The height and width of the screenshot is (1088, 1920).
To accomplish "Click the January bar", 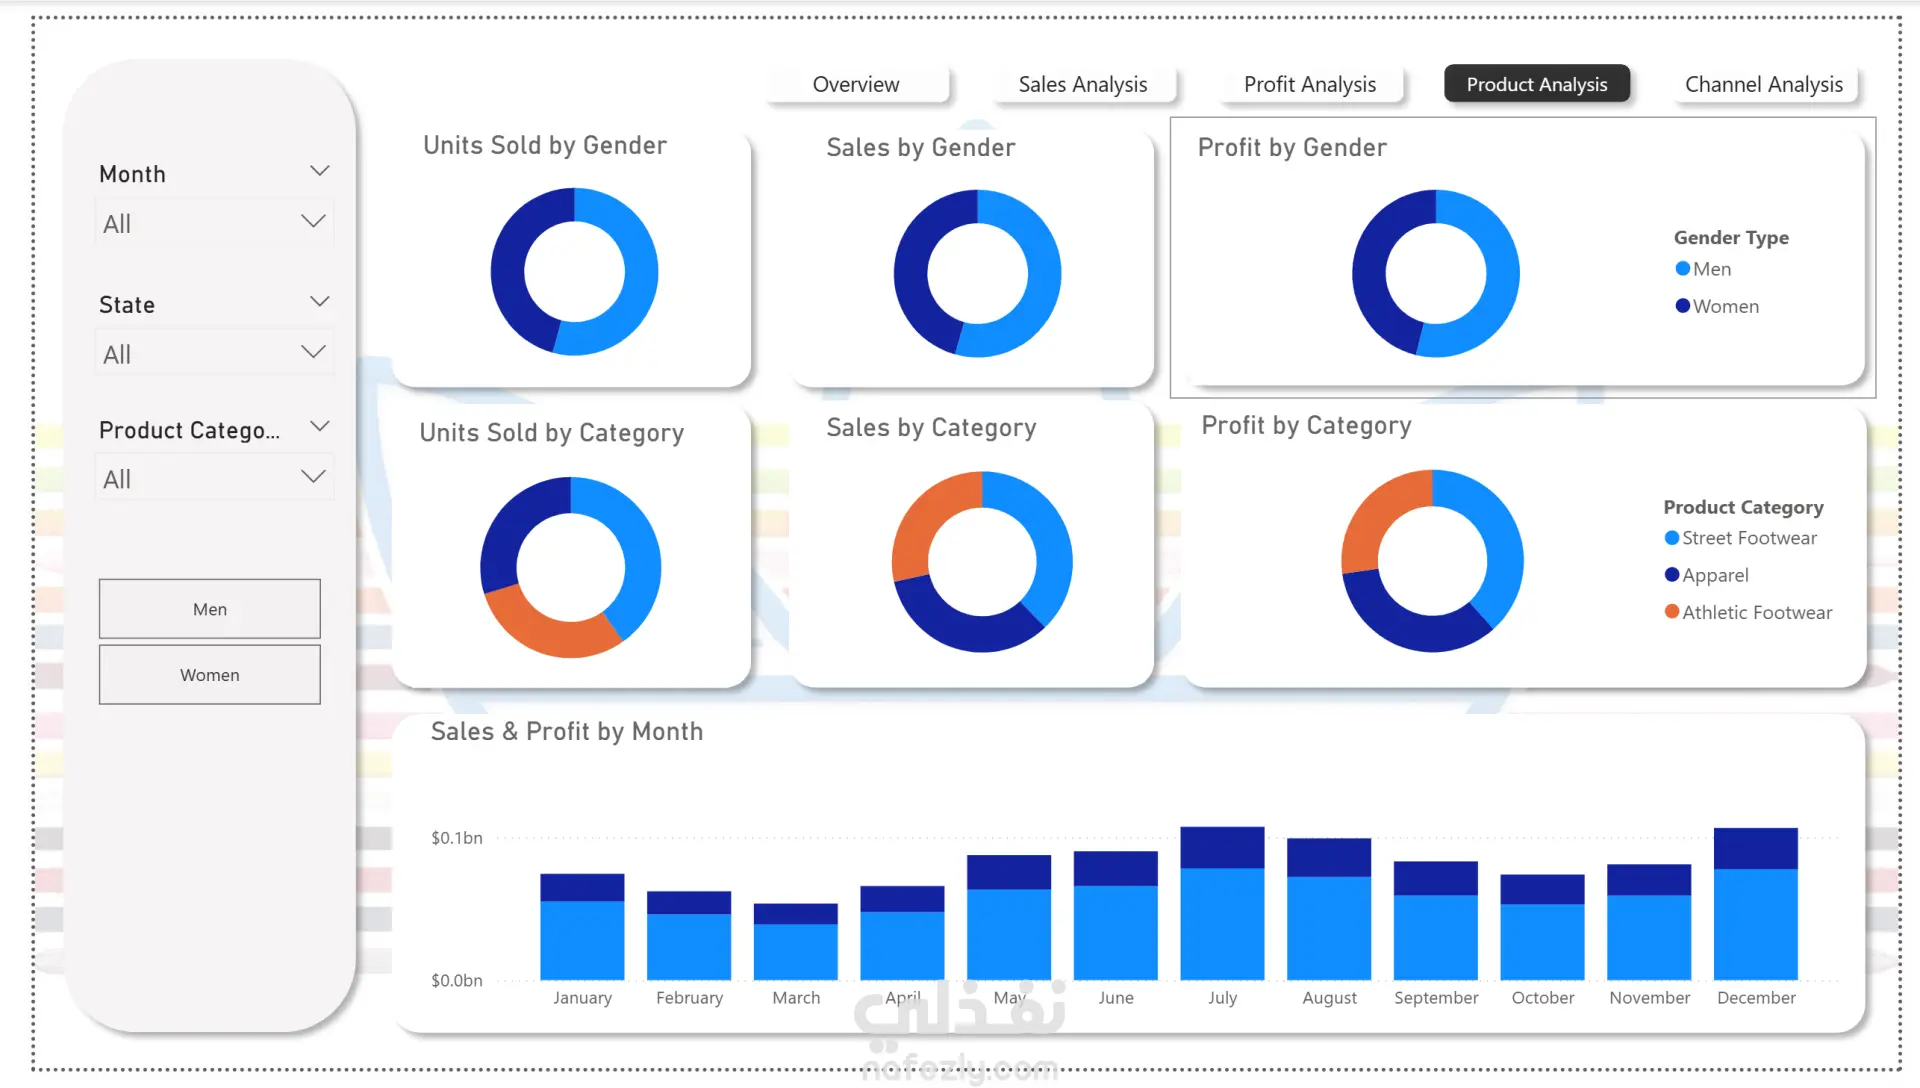I will [582, 927].
